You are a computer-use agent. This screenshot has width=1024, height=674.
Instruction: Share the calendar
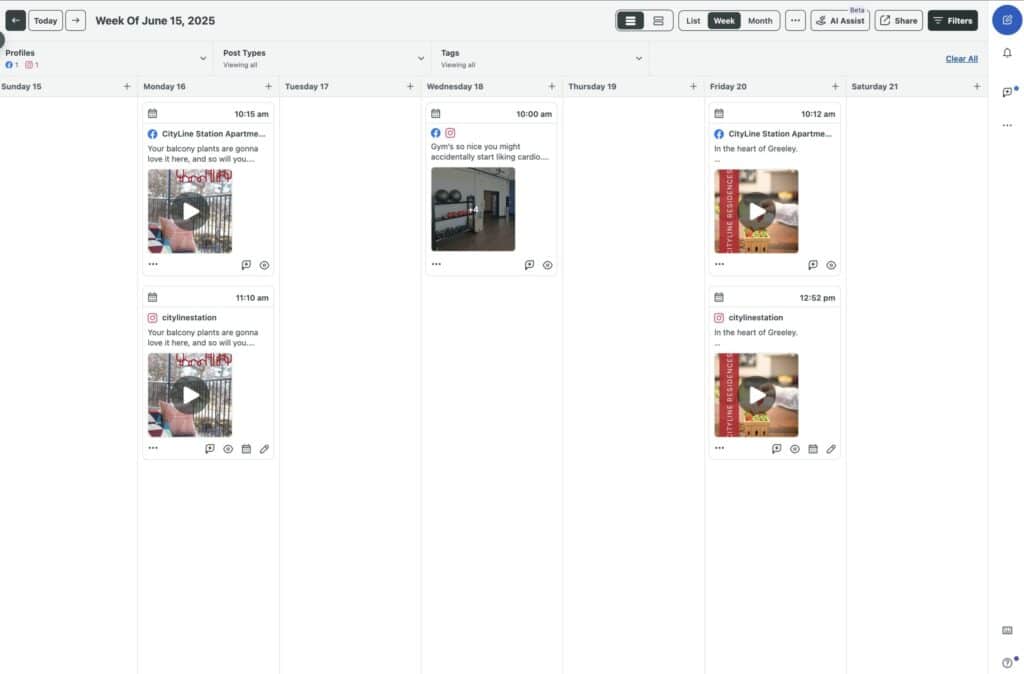(x=899, y=20)
